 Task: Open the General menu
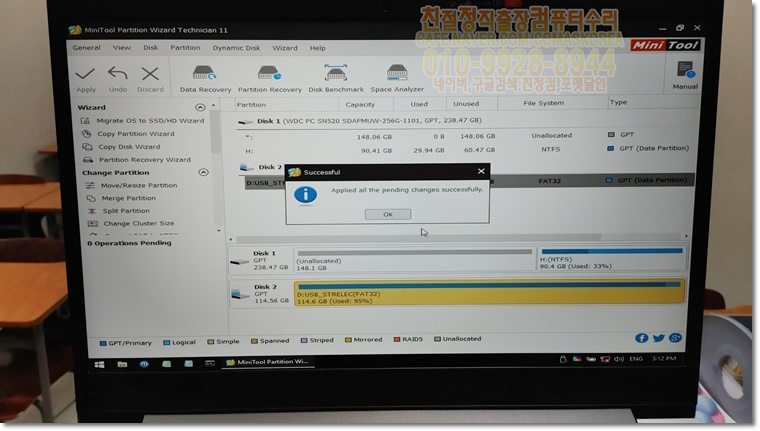pyautogui.click(x=86, y=48)
